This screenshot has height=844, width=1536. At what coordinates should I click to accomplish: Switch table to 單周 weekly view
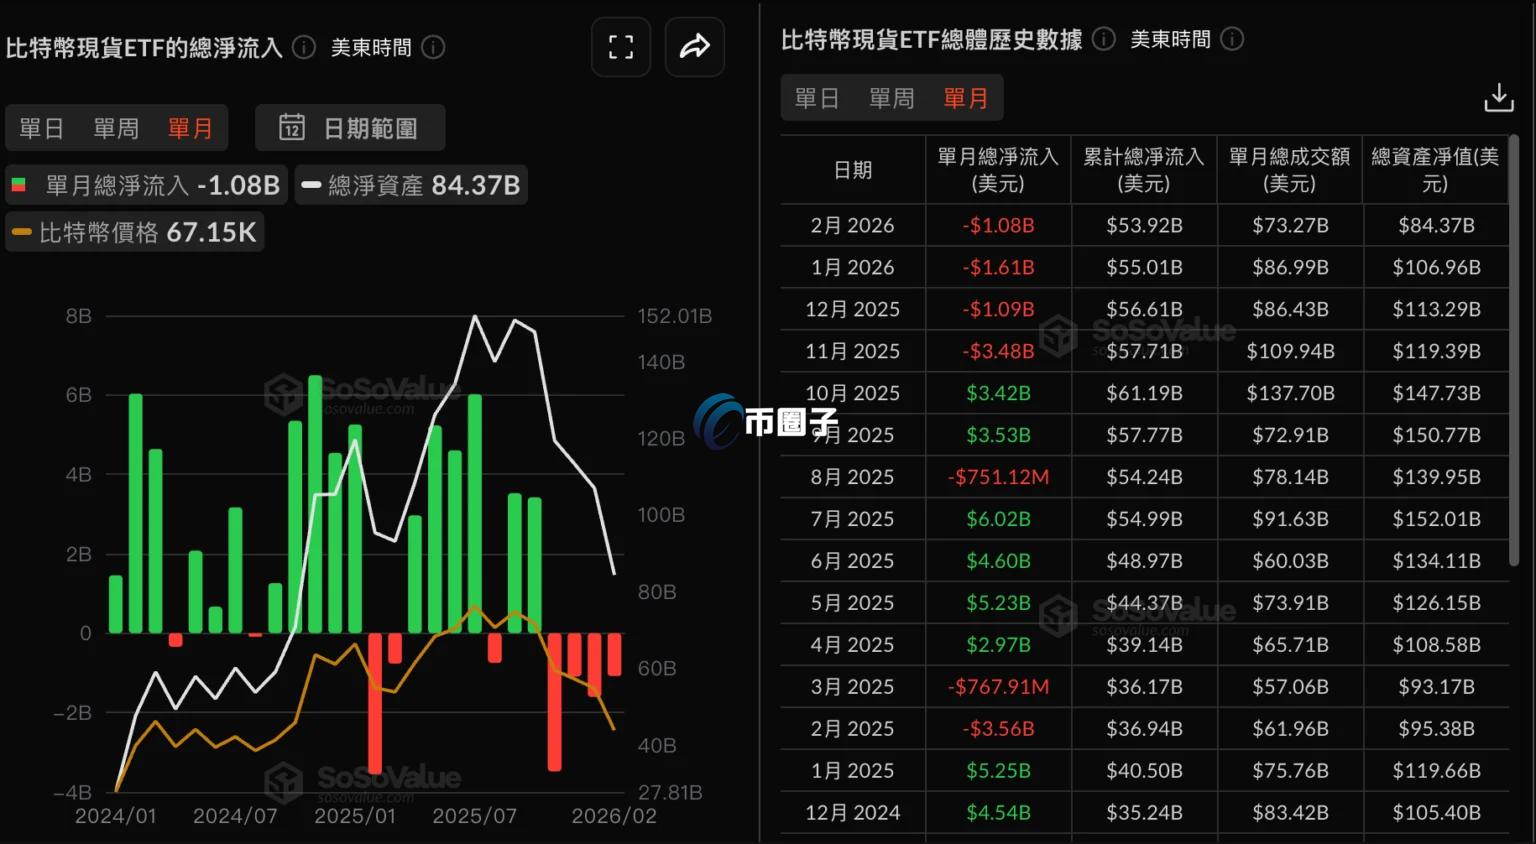(x=891, y=98)
